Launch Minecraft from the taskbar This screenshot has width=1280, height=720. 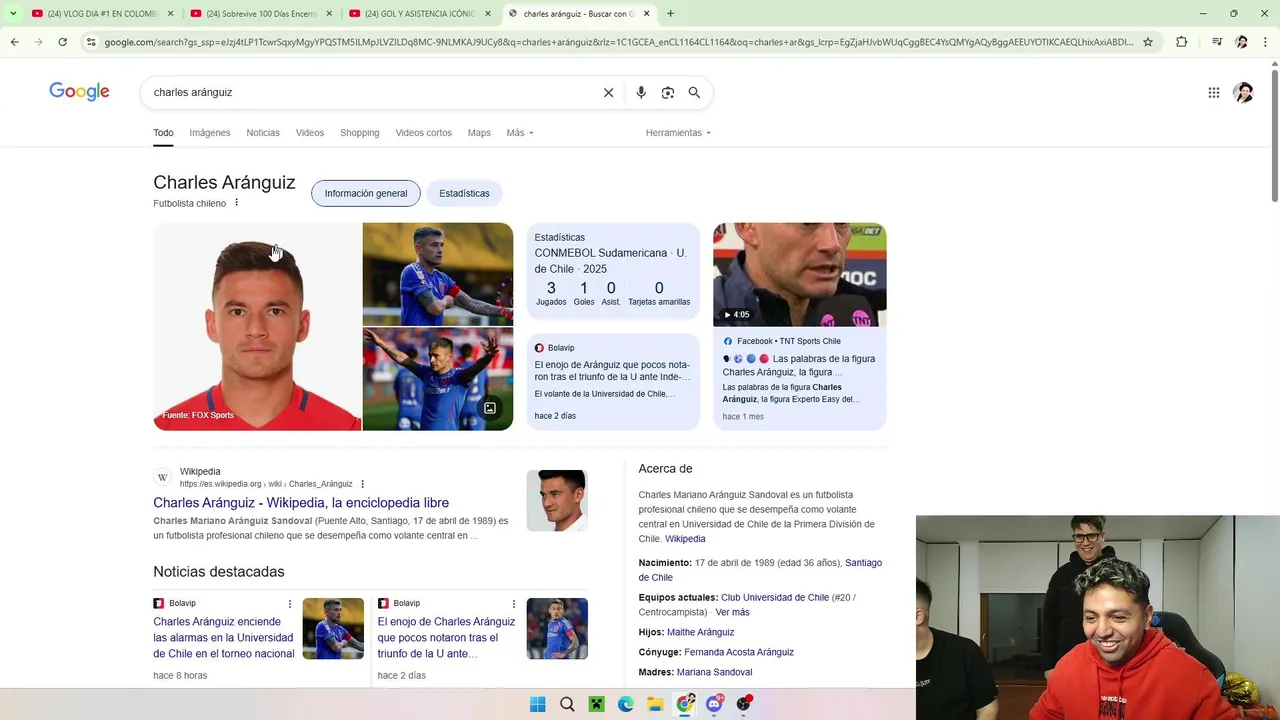596,704
